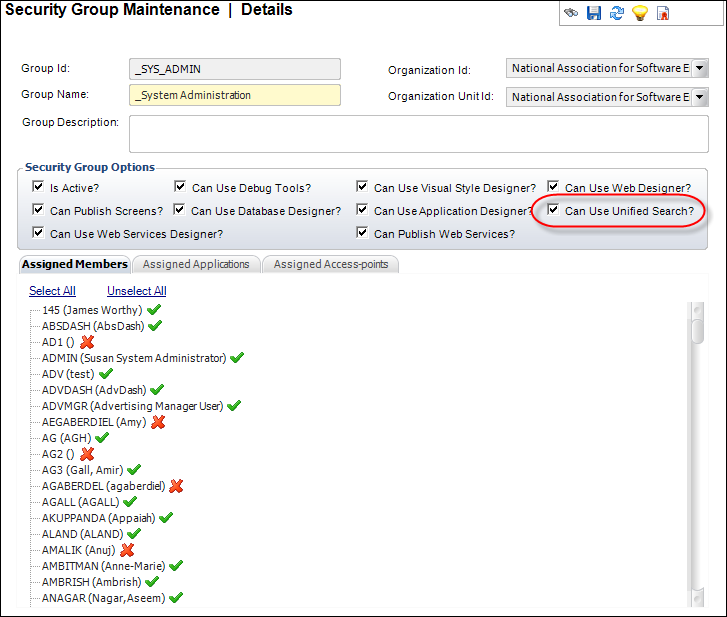Click green check next to AMBRISH (Ambrish)
Viewport: 727px width, 617px height.
tap(152, 581)
